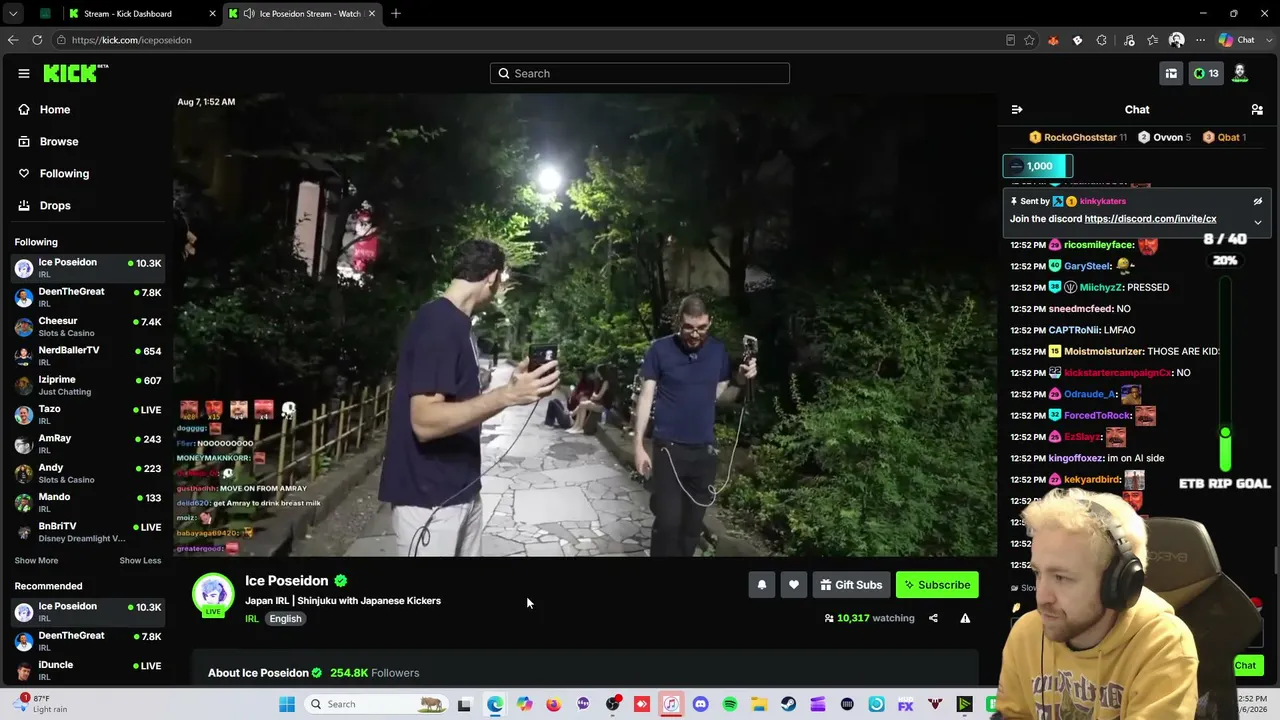Open the Discord invite link in pinned message
1280x720 pixels.
pyautogui.click(x=1150, y=219)
